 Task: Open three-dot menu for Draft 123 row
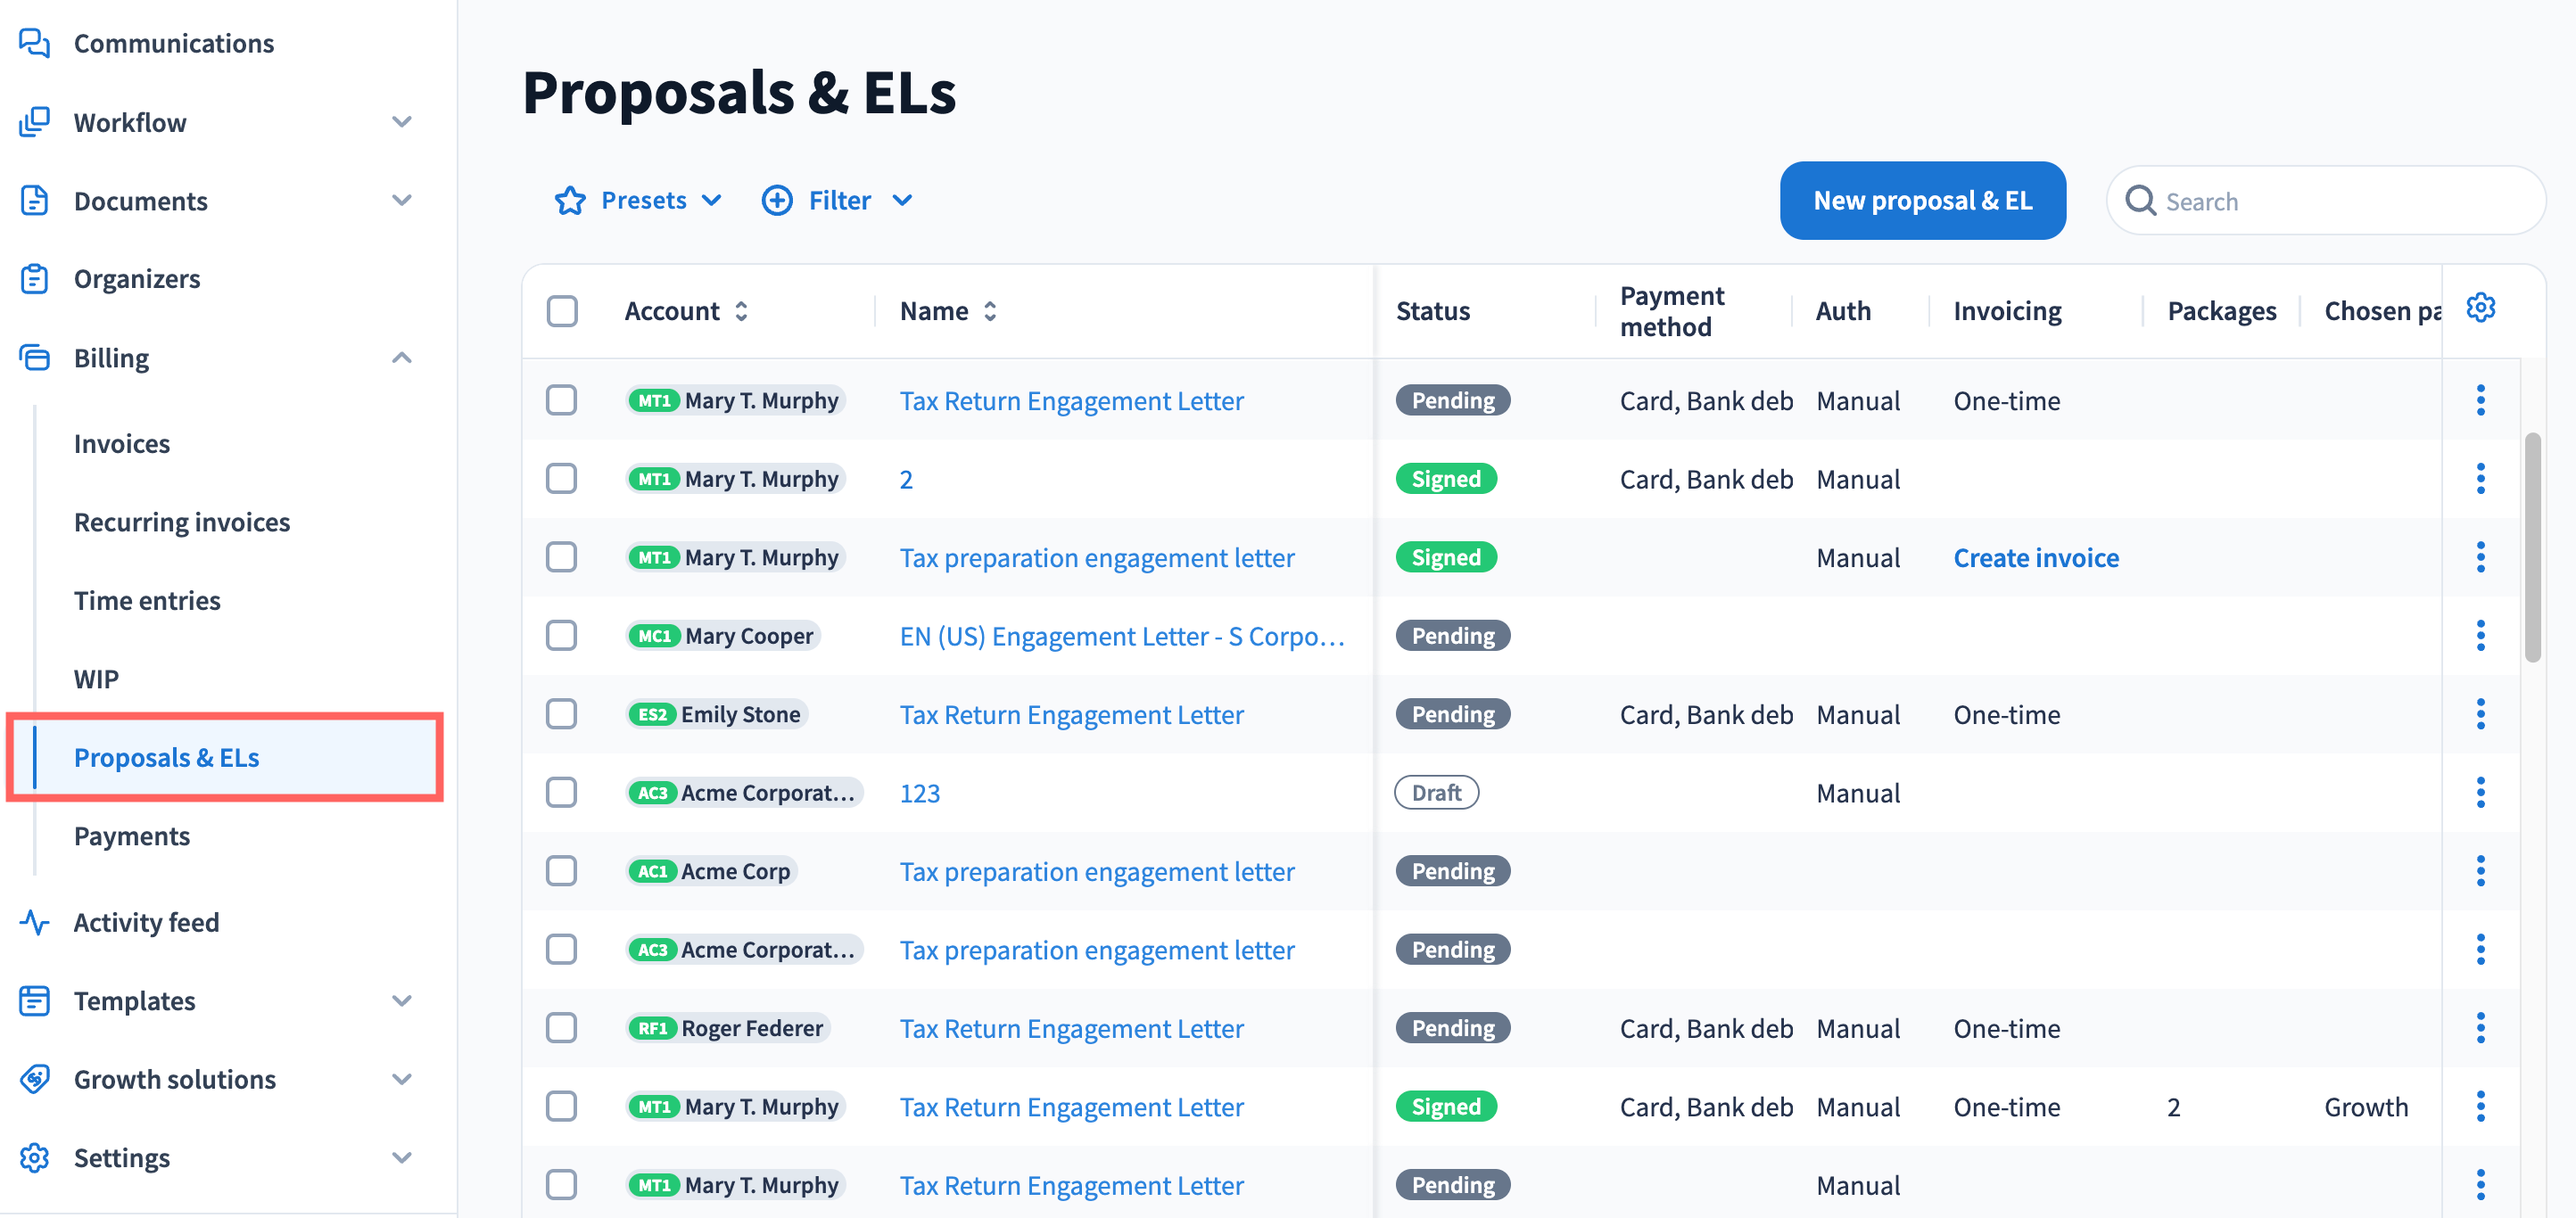[2480, 792]
